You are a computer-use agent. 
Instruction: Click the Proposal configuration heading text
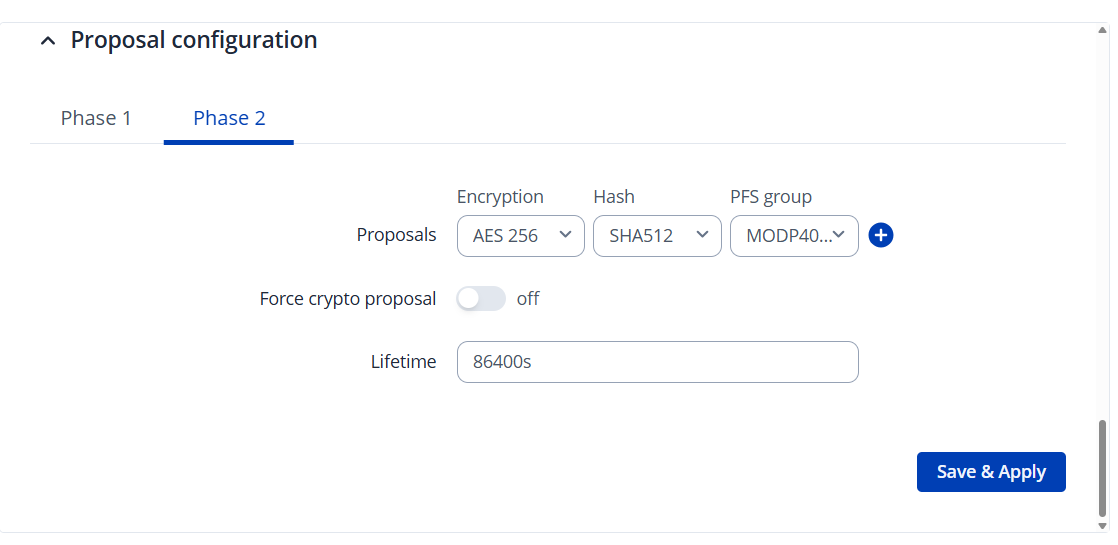(194, 40)
